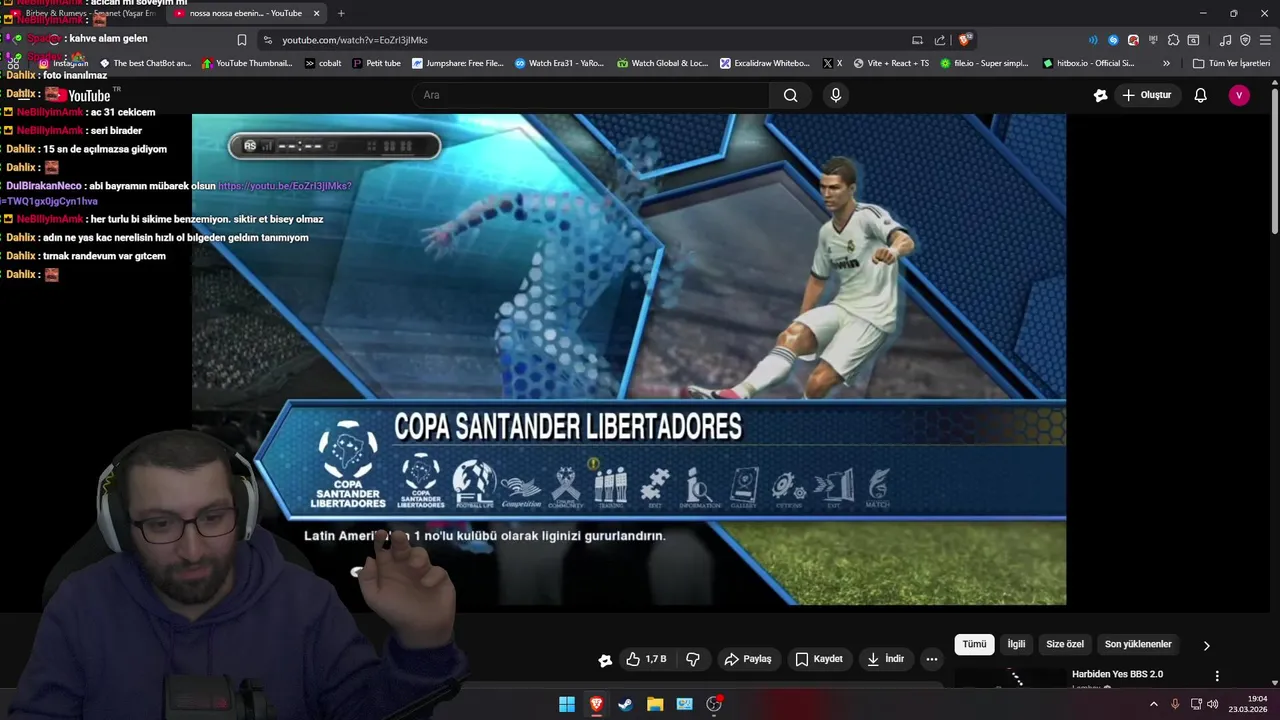Open the YouTube notifications bell
Image resolution: width=1280 pixels, height=720 pixels.
click(x=1200, y=95)
